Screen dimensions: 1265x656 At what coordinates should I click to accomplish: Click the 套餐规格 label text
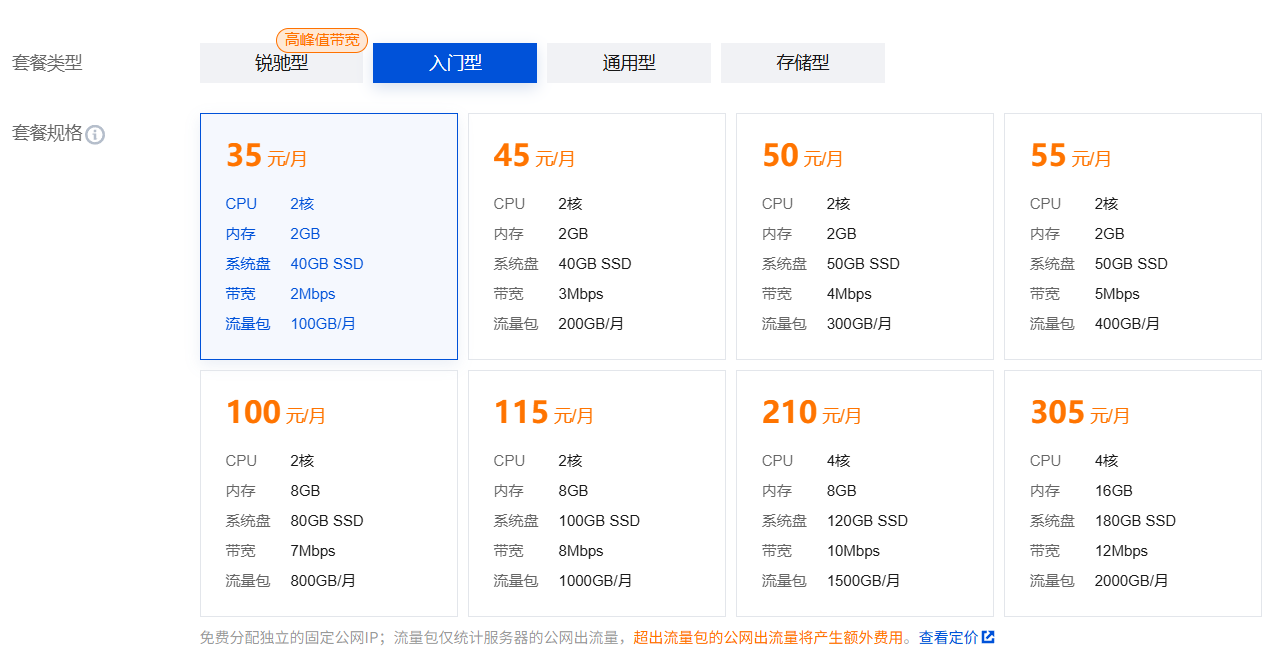[x=47, y=133]
